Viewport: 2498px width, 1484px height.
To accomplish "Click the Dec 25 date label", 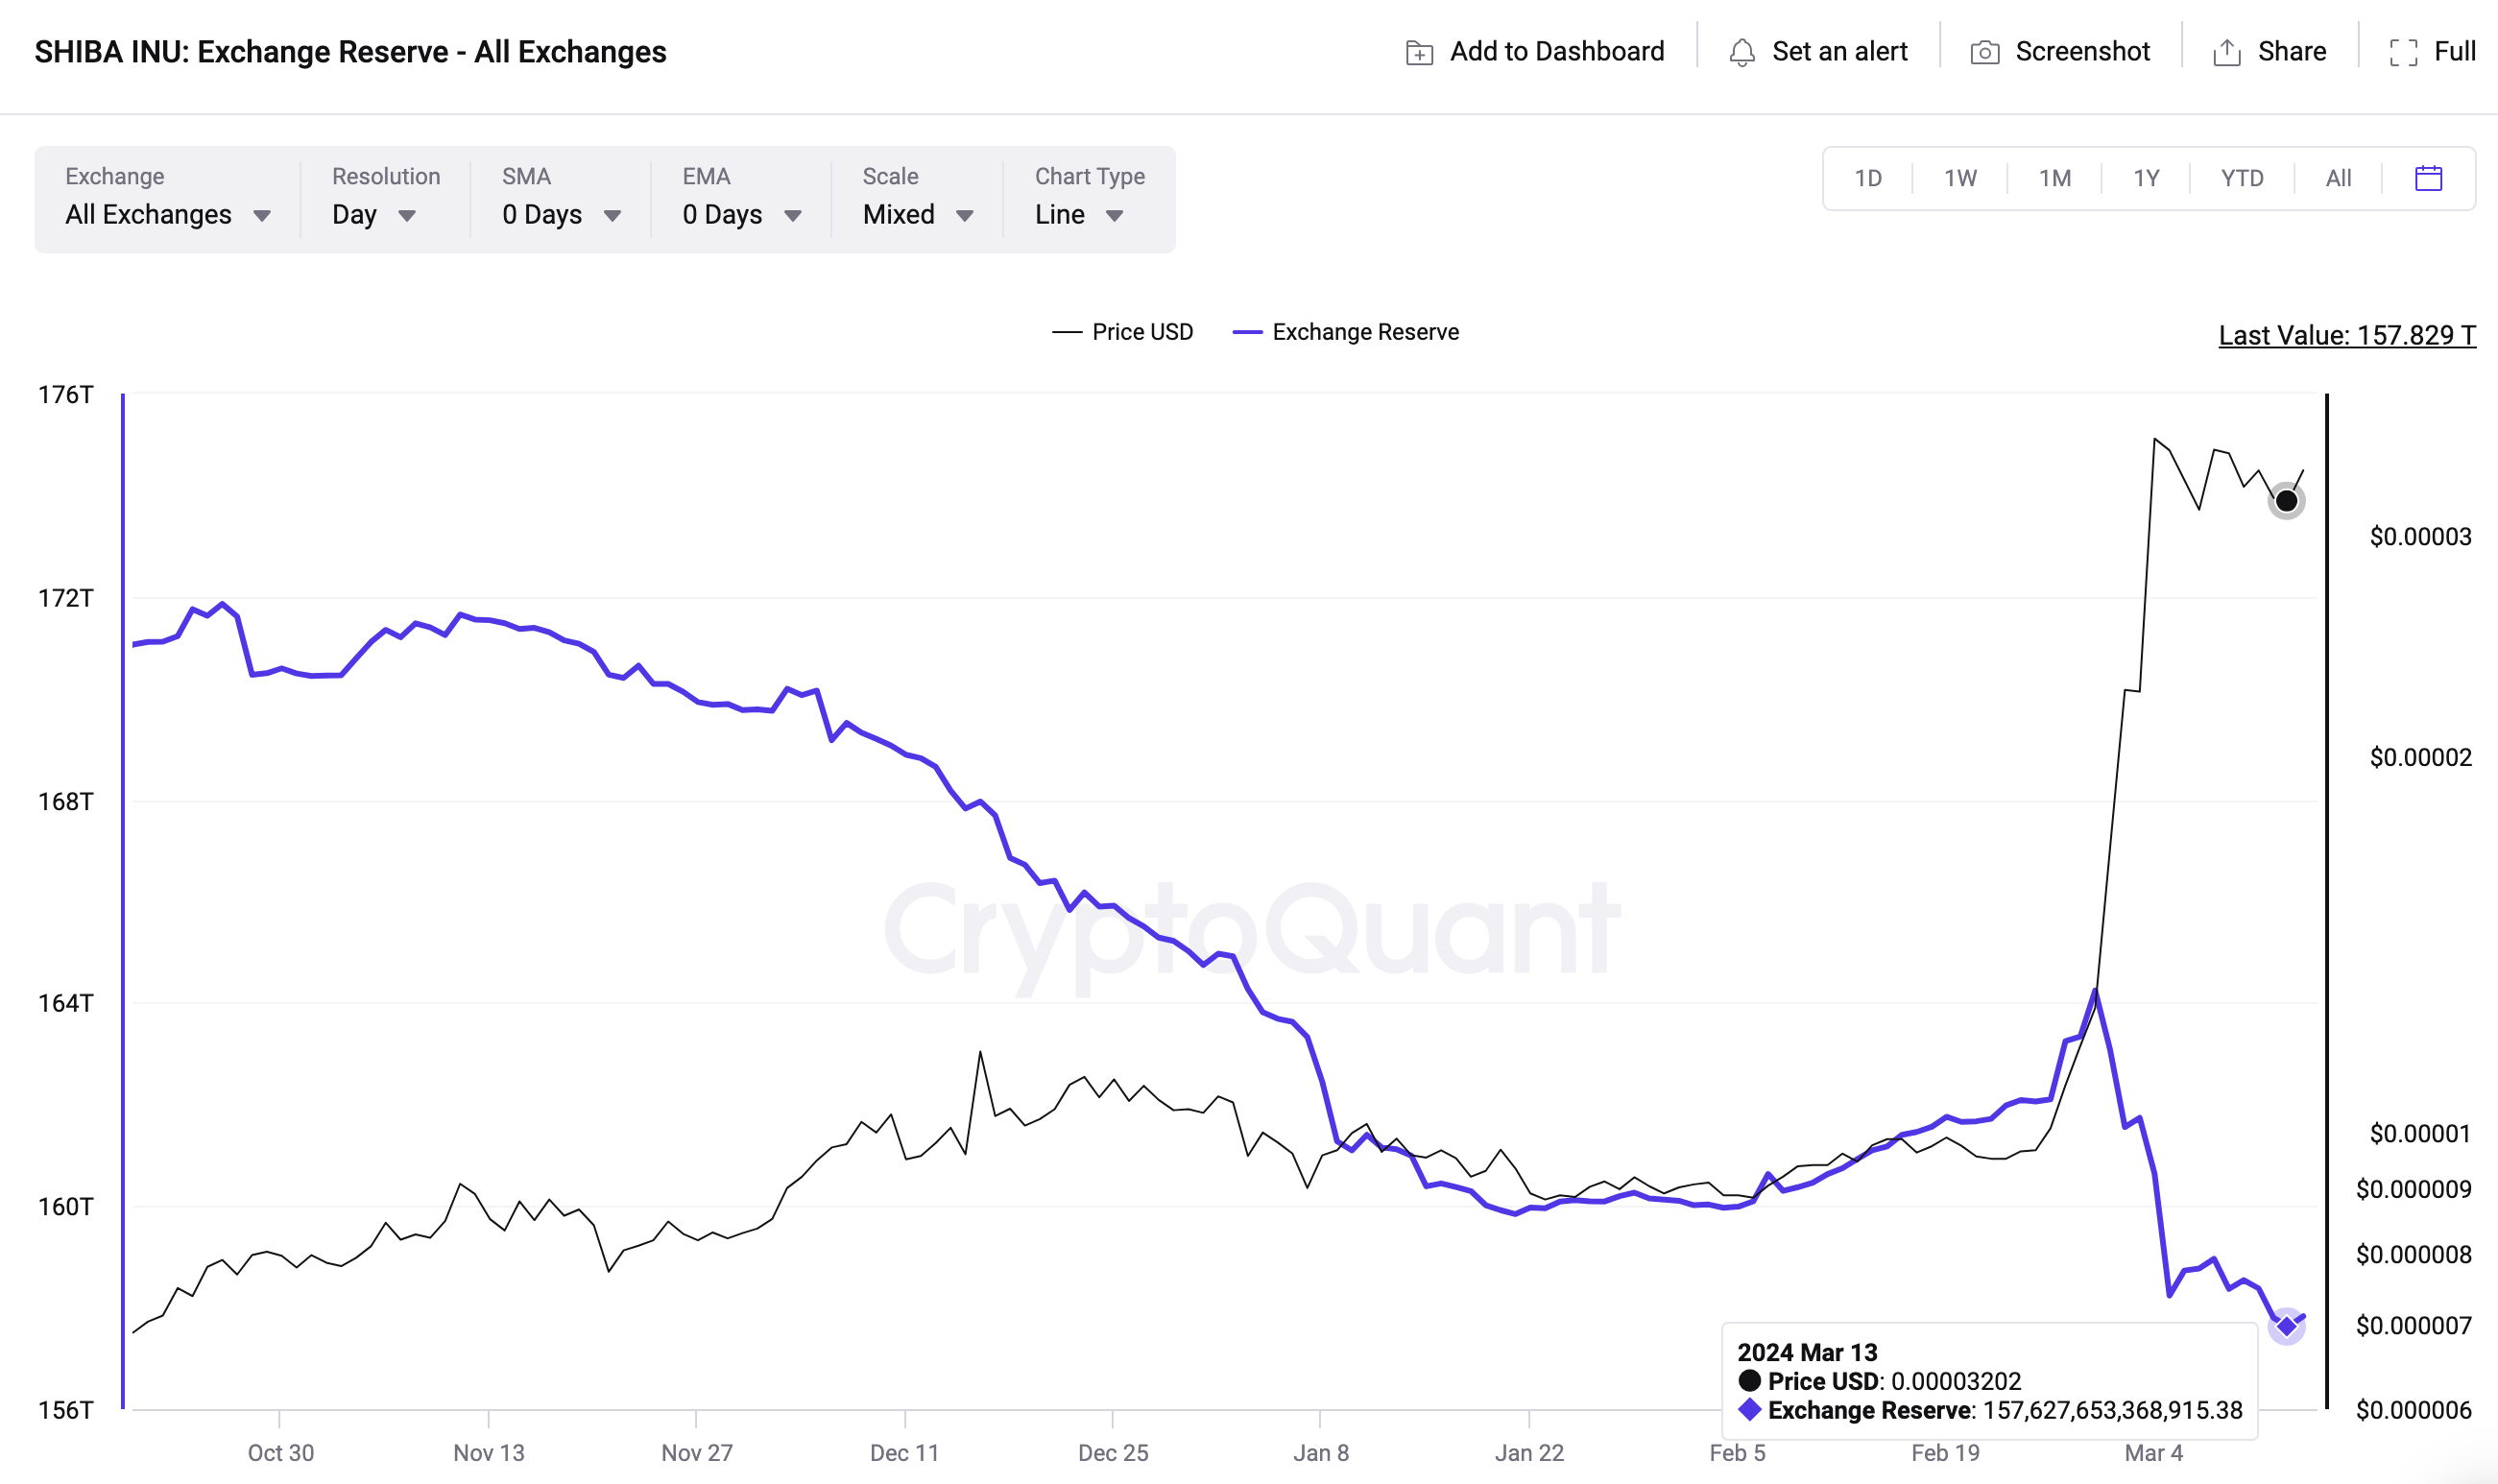I will click(x=1112, y=1453).
